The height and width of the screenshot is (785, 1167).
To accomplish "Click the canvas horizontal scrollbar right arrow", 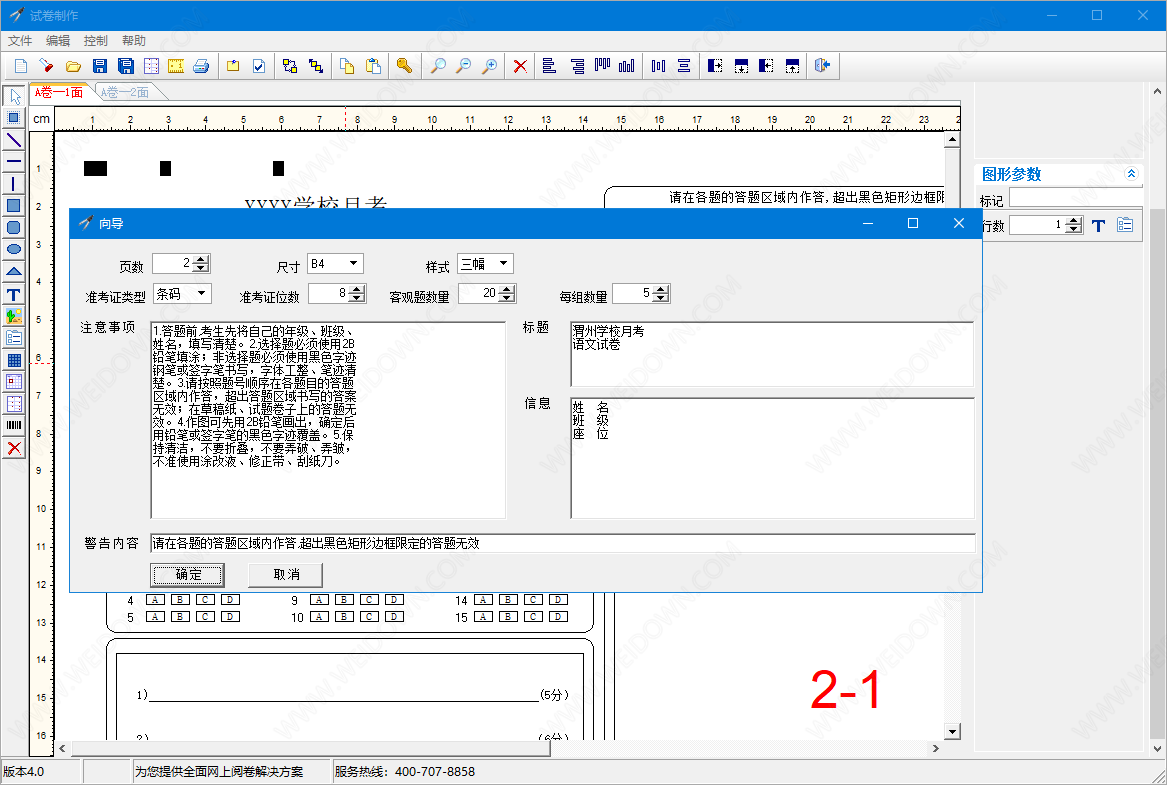I will click(936, 749).
